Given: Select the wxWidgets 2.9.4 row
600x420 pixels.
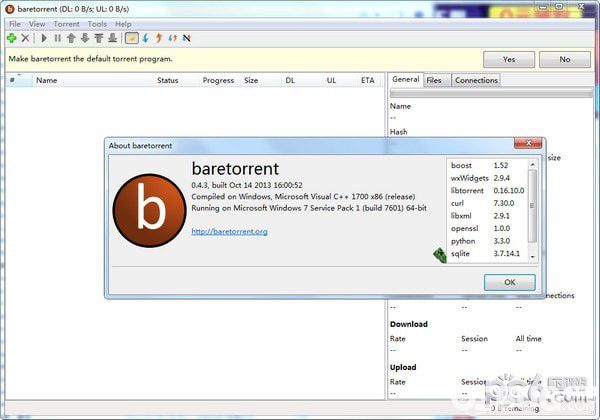Looking at the screenshot, I should (487, 178).
